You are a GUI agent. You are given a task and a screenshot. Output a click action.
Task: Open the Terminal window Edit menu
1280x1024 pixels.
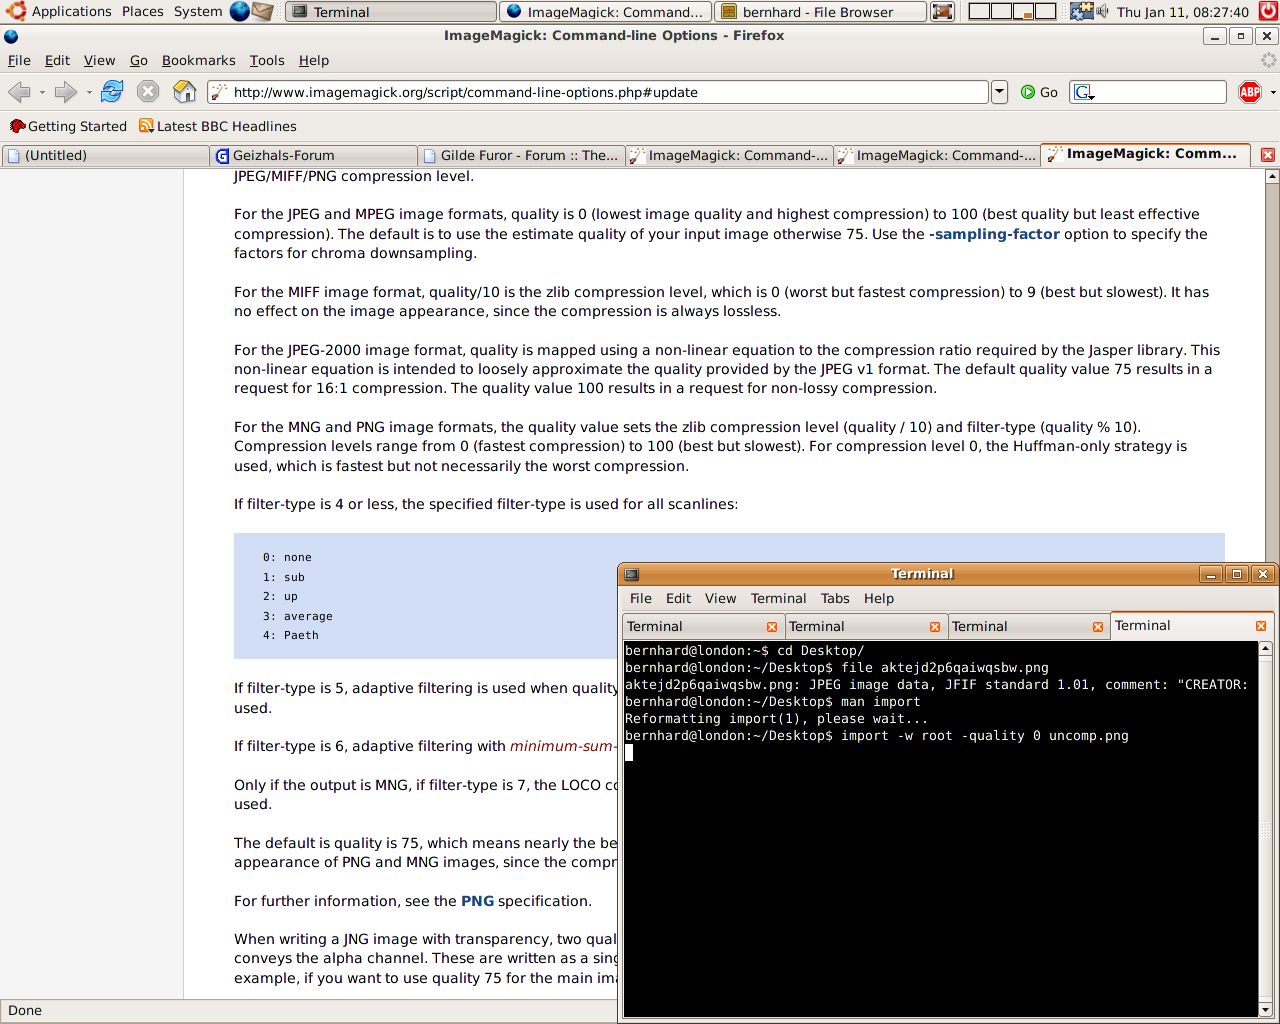[x=679, y=598]
